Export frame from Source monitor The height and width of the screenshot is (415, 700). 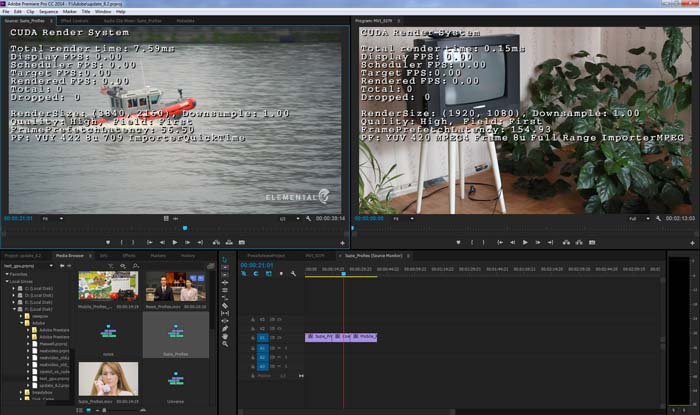pyautogui.click(x=242, y=242)
